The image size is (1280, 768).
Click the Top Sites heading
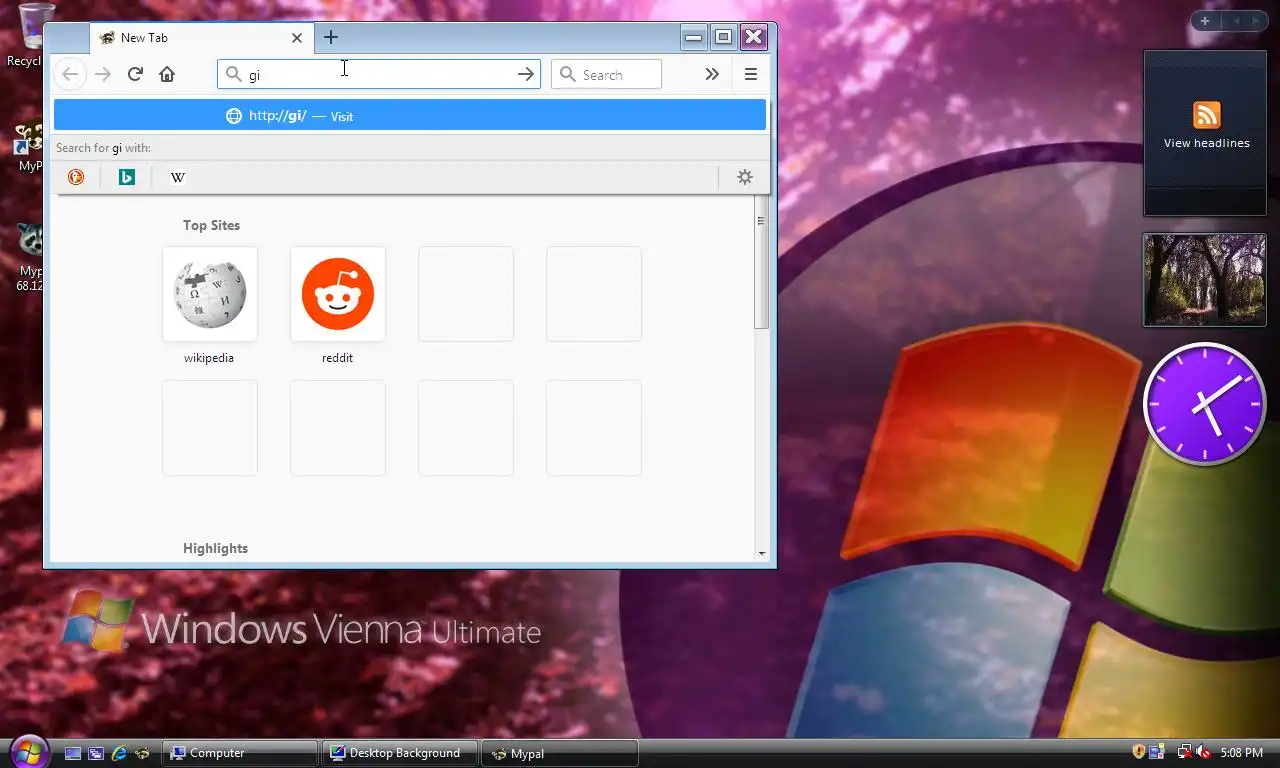tap(211, 225)
